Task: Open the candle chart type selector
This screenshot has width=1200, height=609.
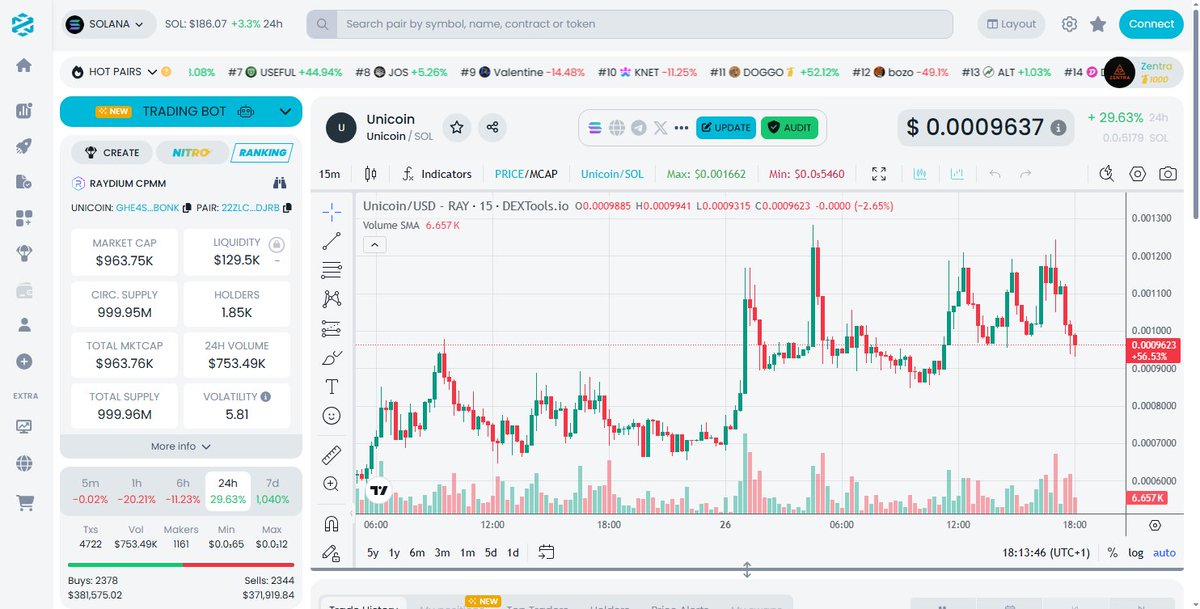Action: pyautogui.click(x=371, y=174)
